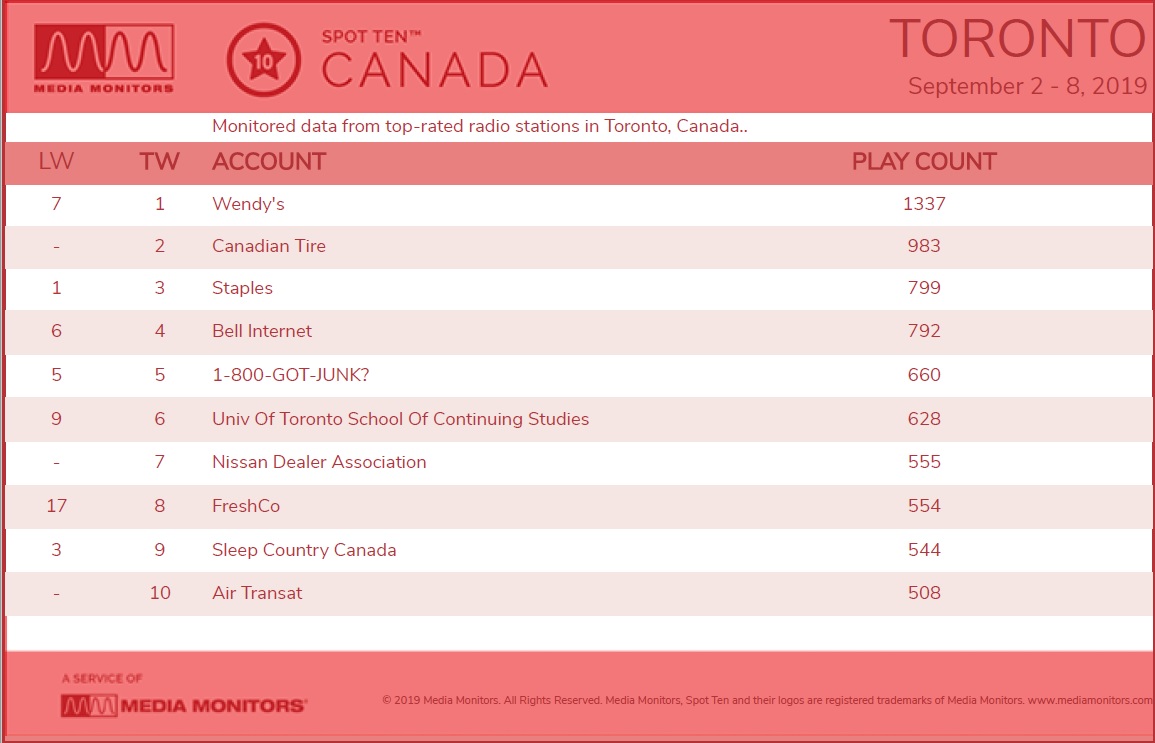The image size is (1155, 743).
Task: Click the PLAY COUNT column header
Action: [924, 162]
